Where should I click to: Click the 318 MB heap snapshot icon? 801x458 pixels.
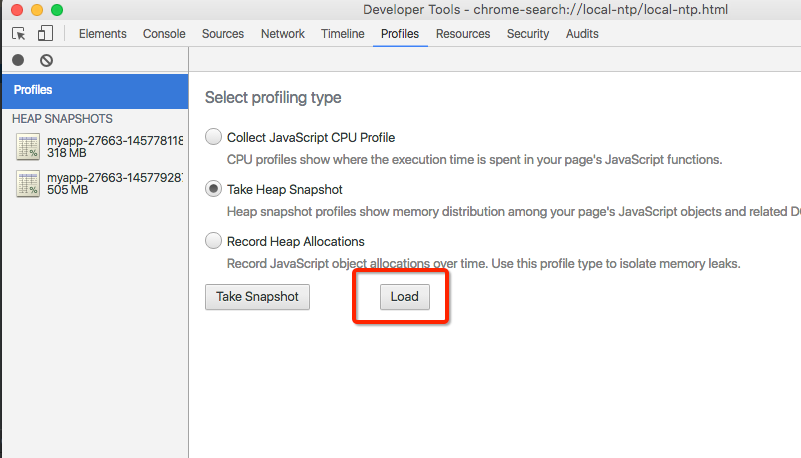28,147
